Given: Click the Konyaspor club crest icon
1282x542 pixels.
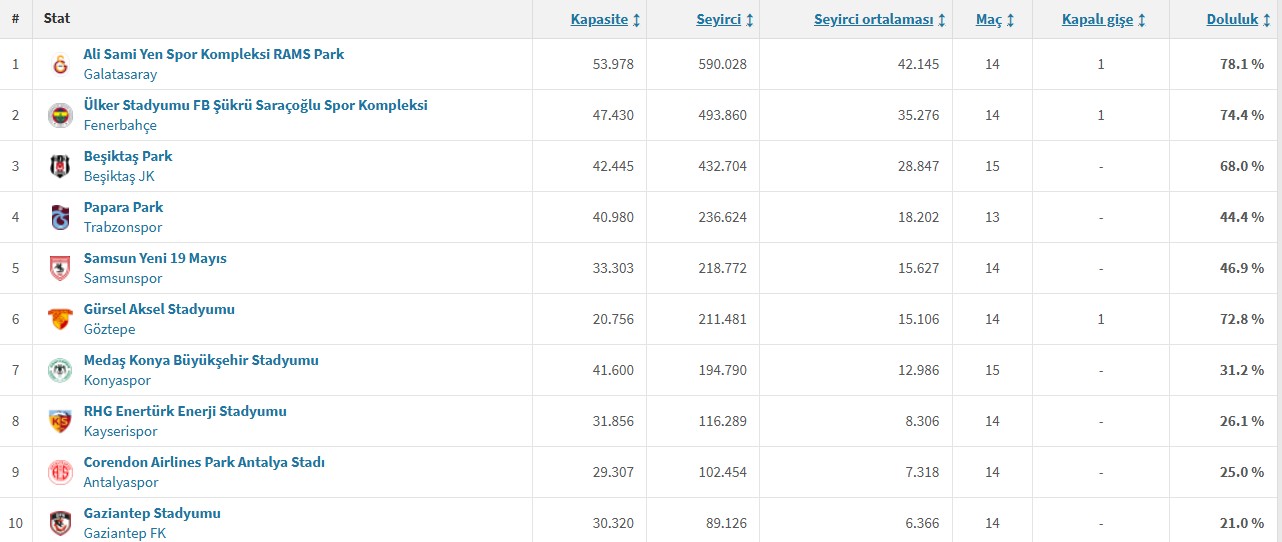Looking at the screenshot, I should click(60, 371).
